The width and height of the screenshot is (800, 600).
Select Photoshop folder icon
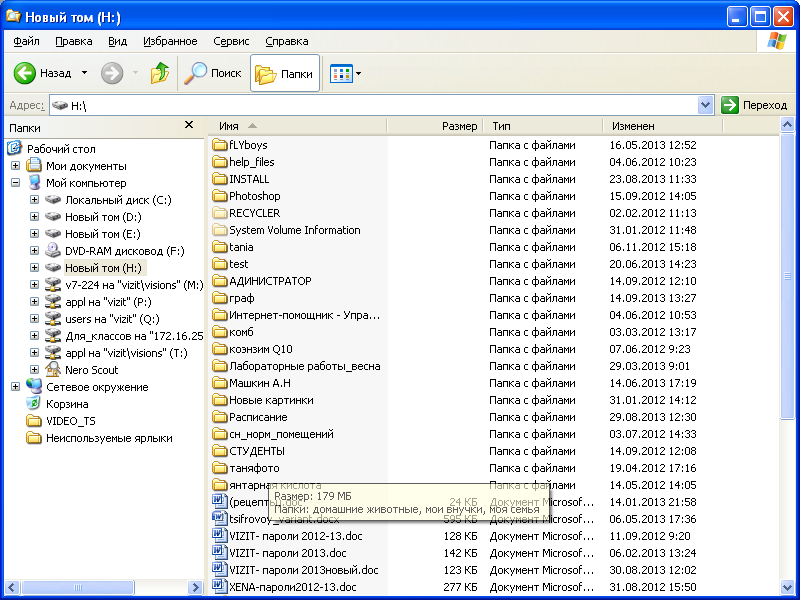click(x=219, y=196)
